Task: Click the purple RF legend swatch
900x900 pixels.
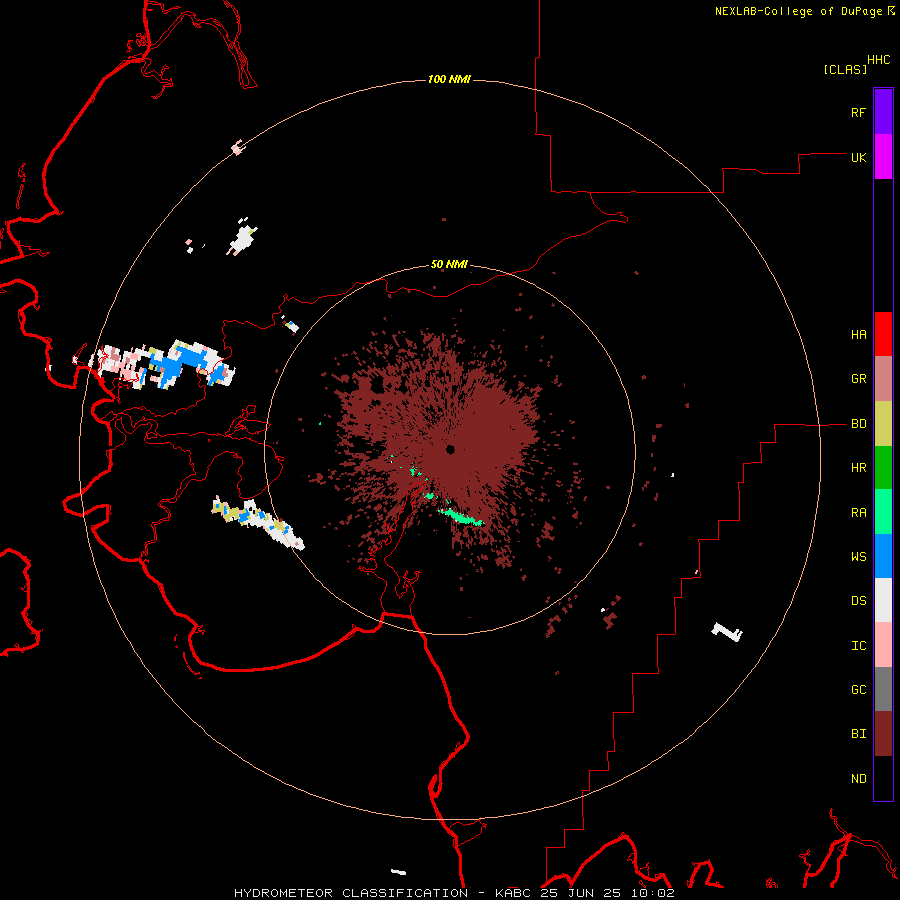Action: tap(883, 112)
